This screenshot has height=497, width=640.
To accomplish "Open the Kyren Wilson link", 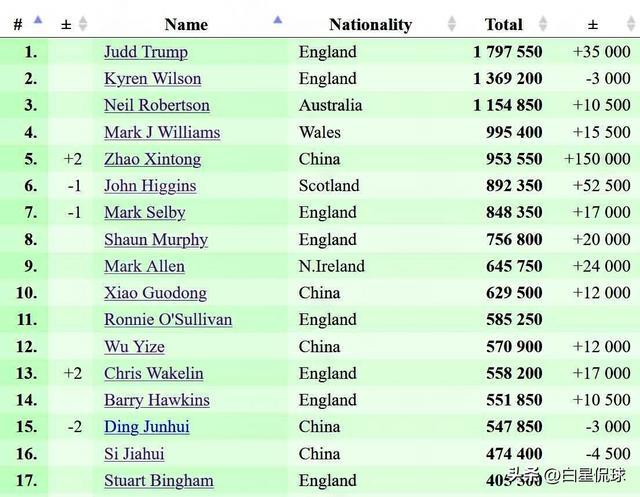I will coord(152,79).
